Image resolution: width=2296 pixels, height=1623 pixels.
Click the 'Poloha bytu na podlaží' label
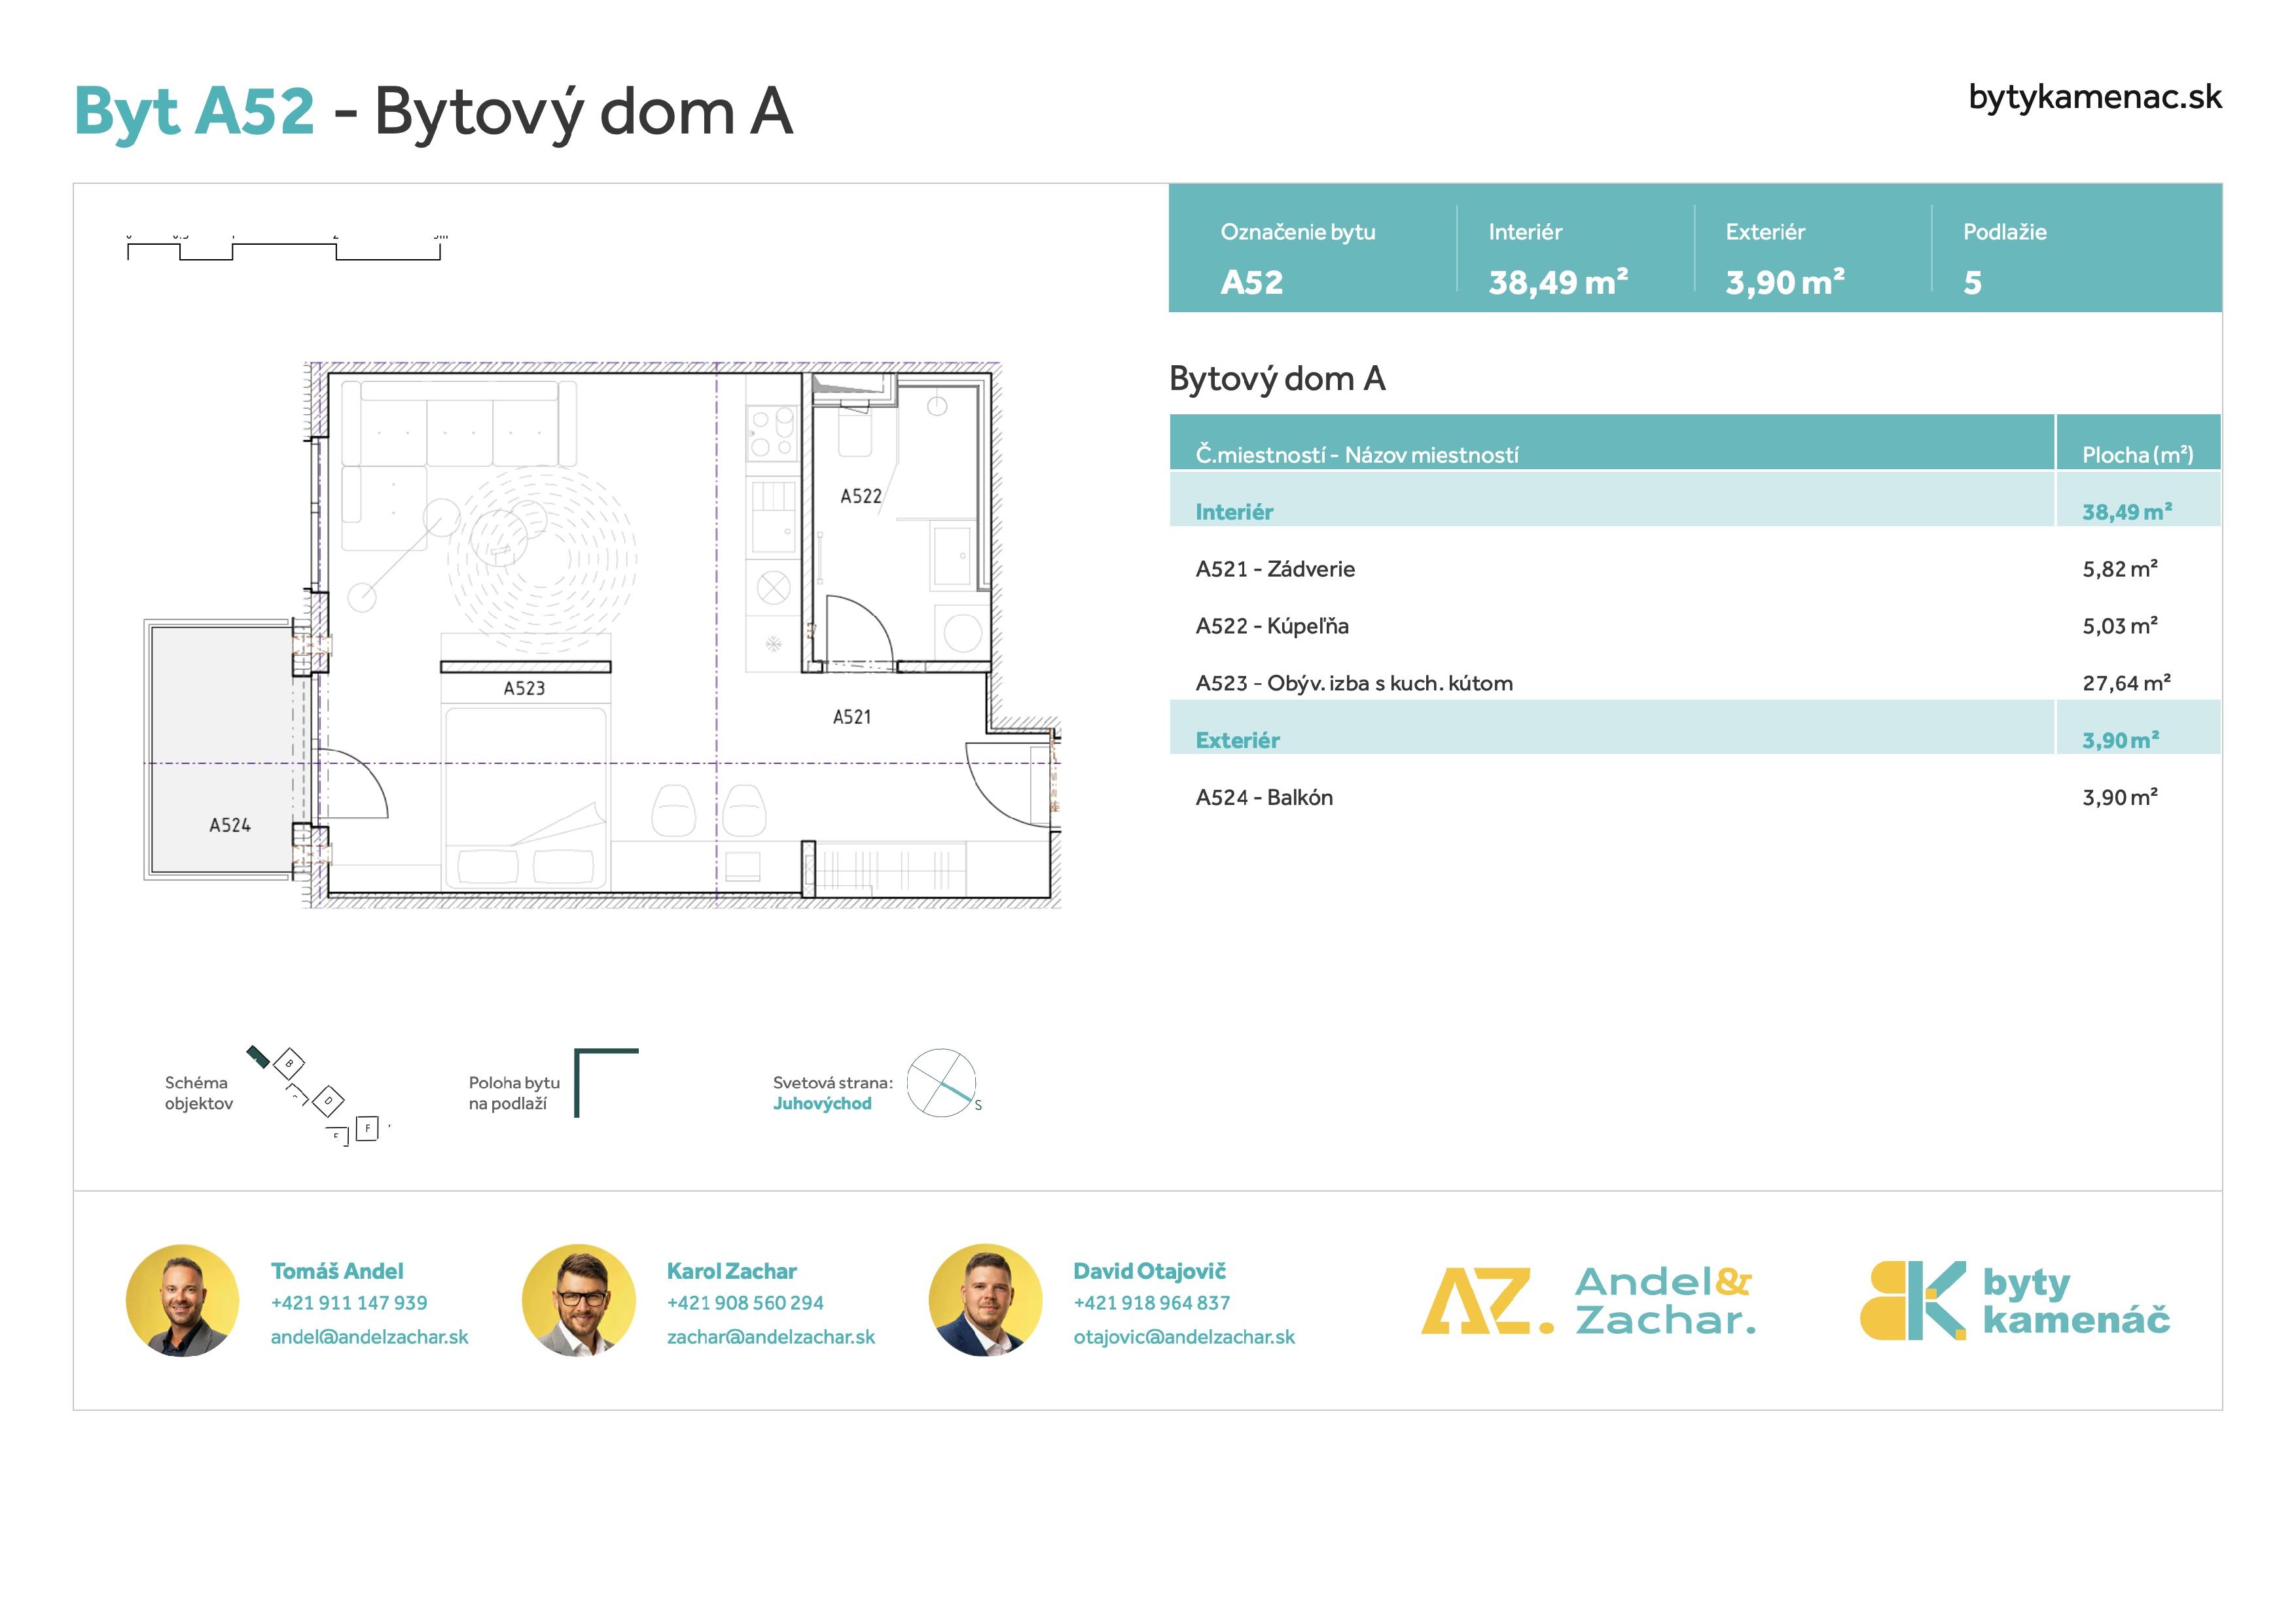(514, 1093)
